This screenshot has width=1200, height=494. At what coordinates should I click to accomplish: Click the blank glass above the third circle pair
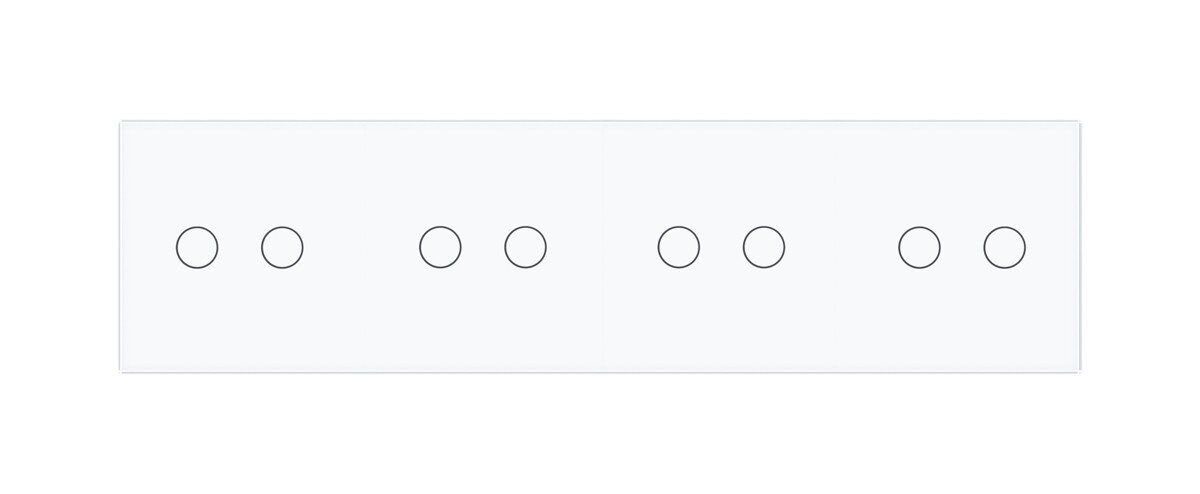[722, 174]
